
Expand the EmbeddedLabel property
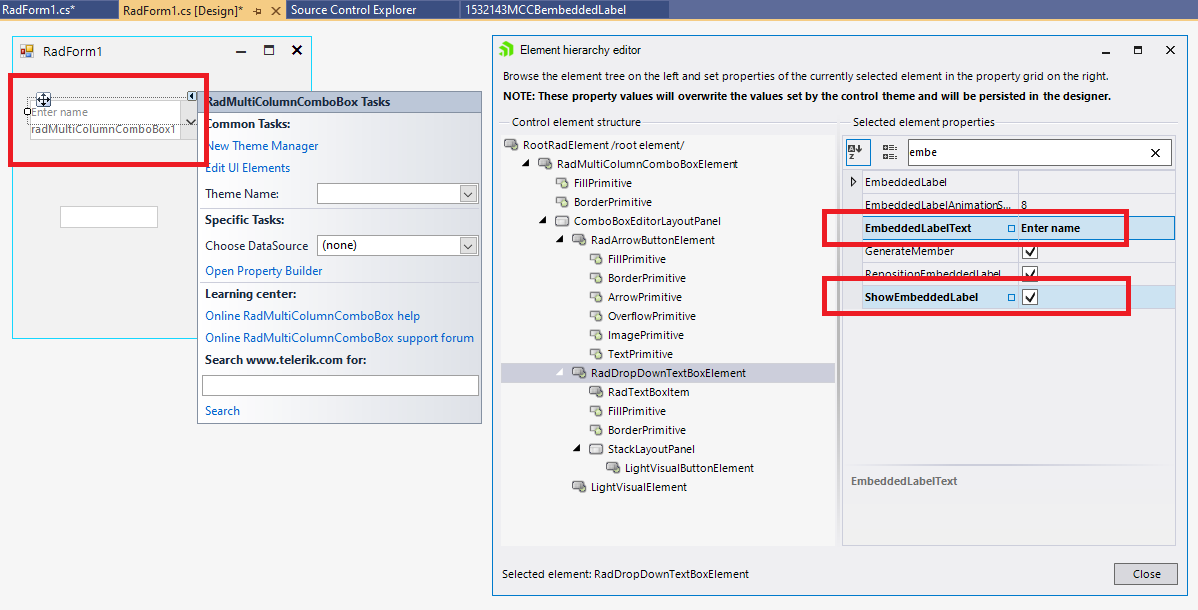click(x=853, y=182)
